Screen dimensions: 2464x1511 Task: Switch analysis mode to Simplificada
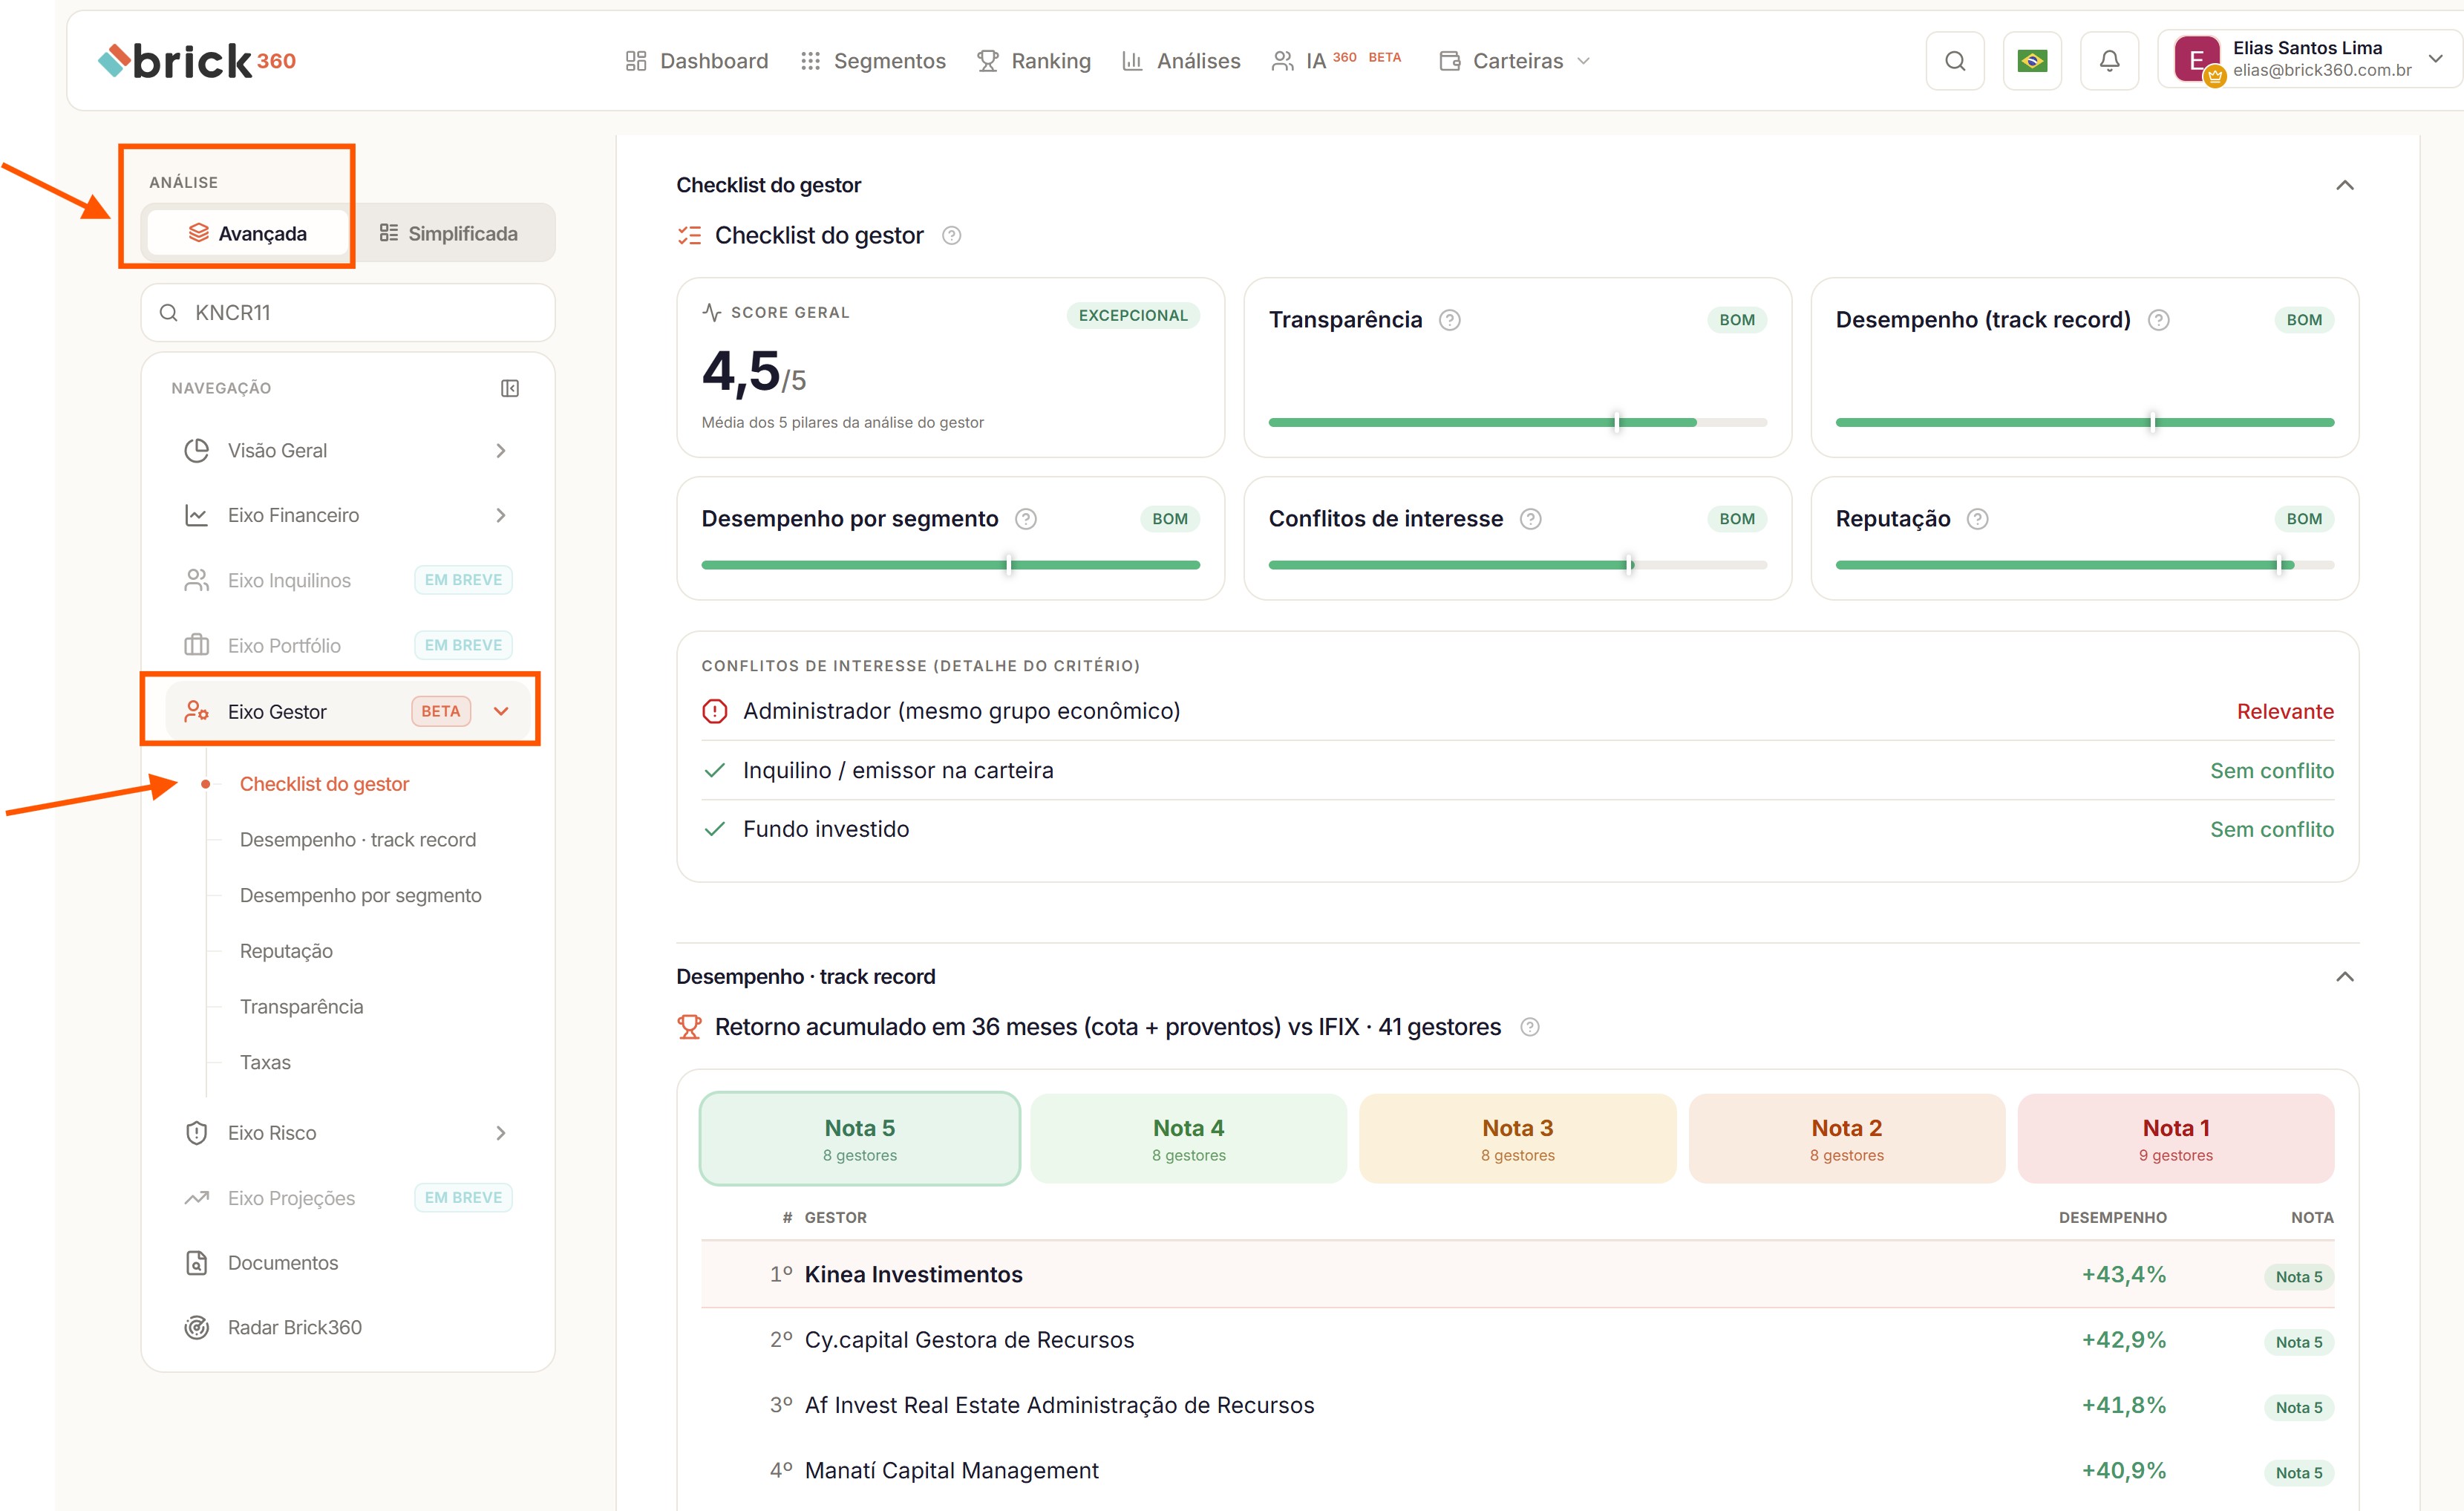pyautogui.click(x=449, y=233)
